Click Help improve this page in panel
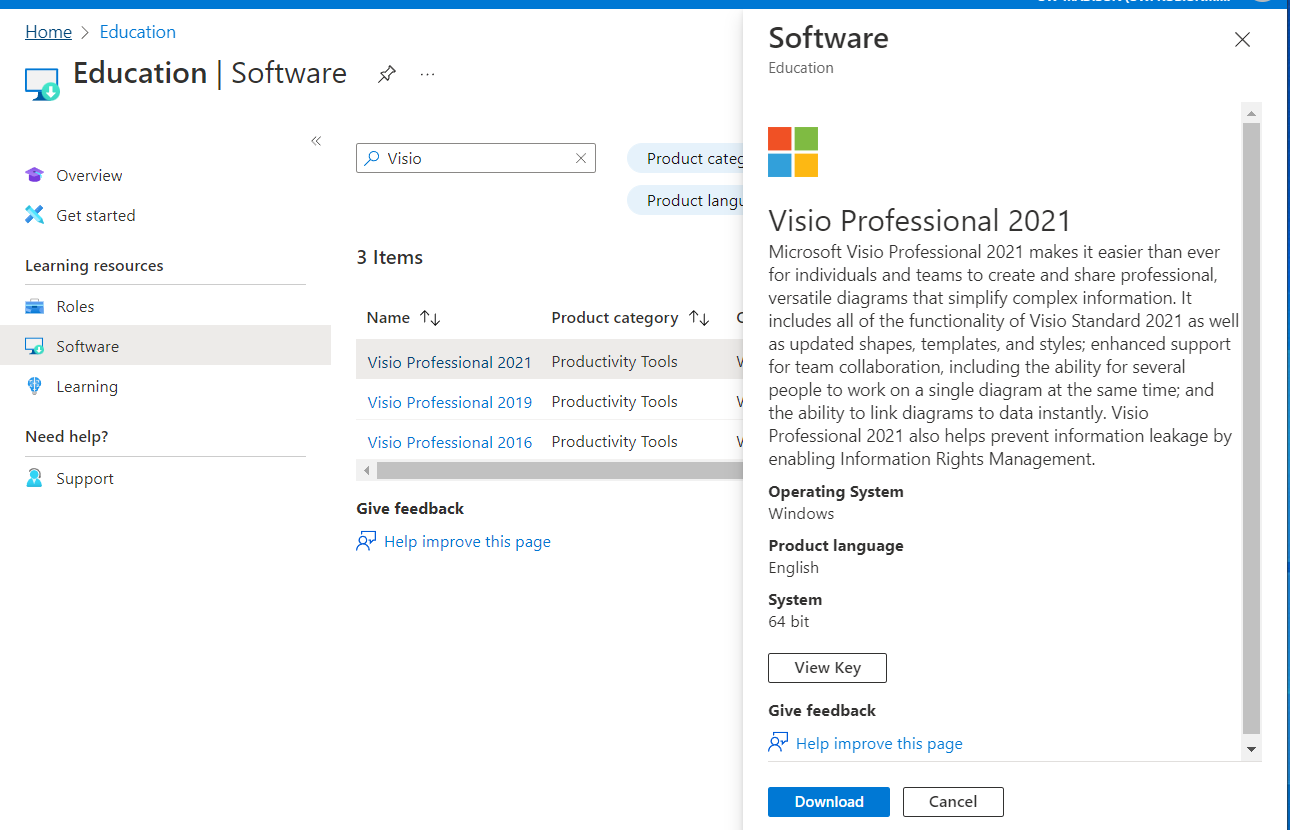 tap(879, 743)
